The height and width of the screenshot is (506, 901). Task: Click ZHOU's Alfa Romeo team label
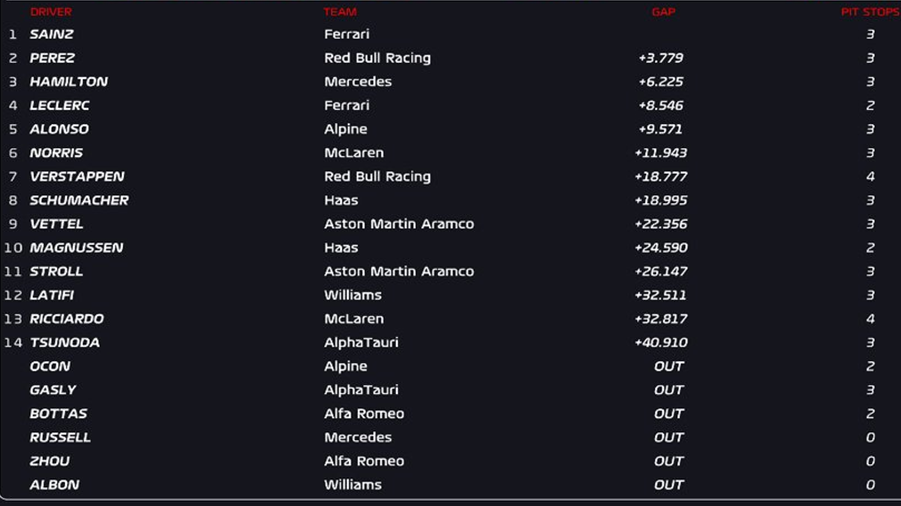tap(364, 461)
